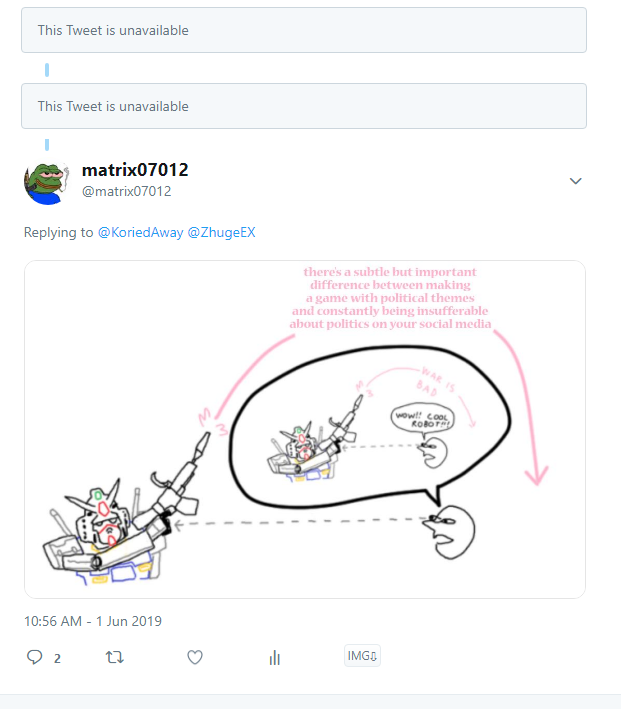Screen dimensions: 621x709
Task: Click thread connector line above the avatar
Action: 47,144
